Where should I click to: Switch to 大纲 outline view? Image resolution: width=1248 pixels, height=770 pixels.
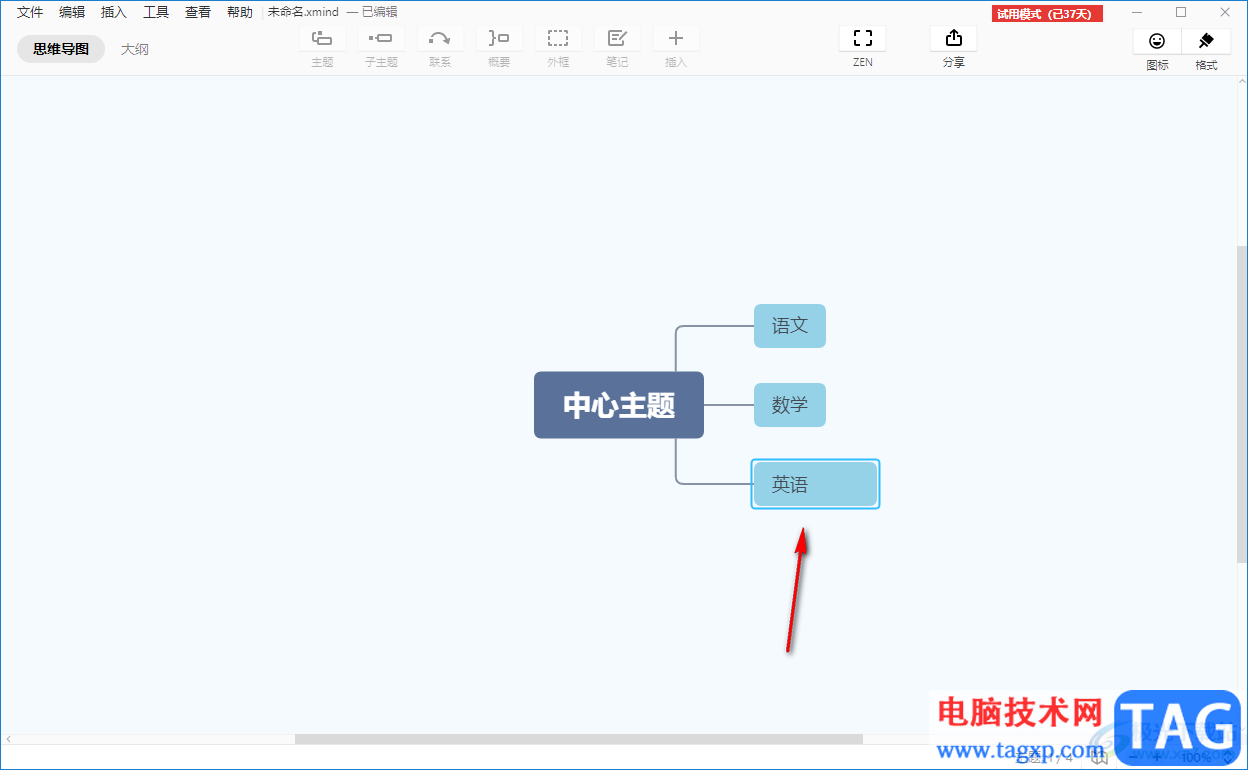(135, 48)
